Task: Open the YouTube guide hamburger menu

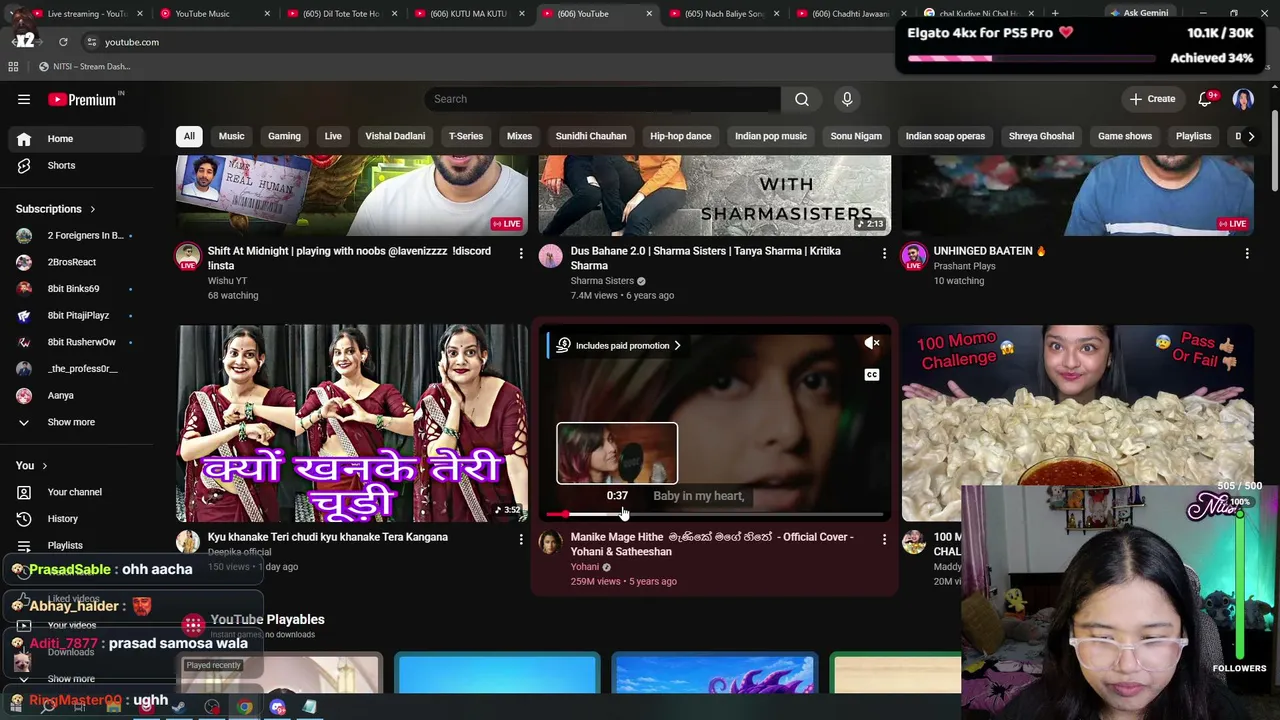Action: 24,99
